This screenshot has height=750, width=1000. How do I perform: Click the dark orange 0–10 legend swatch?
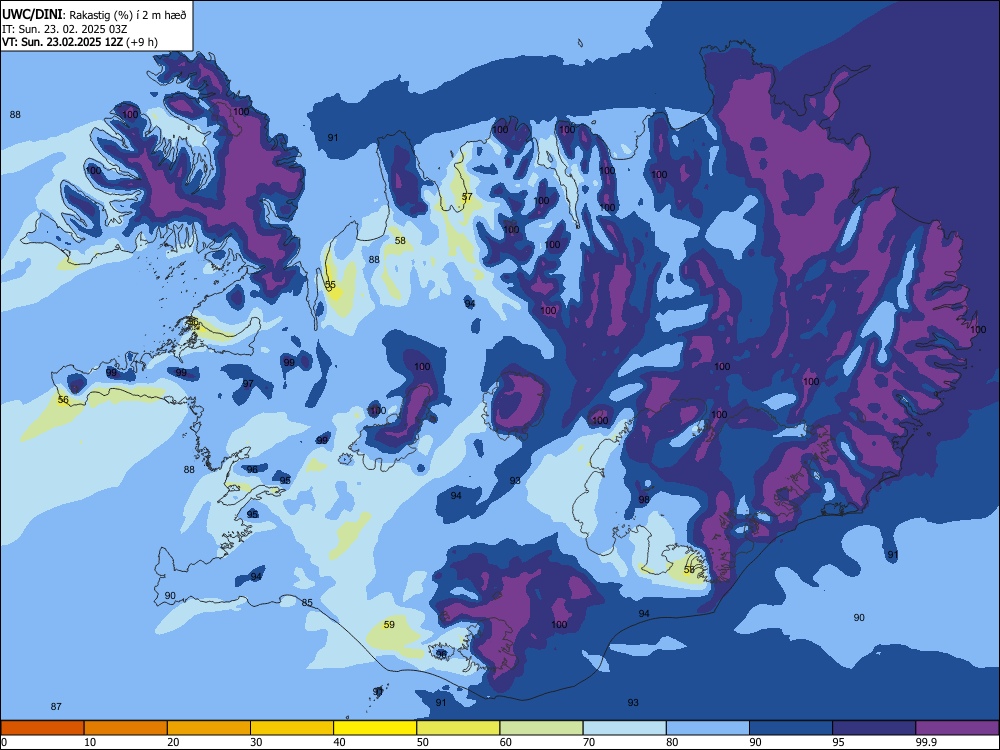click(x=43, y=728)
